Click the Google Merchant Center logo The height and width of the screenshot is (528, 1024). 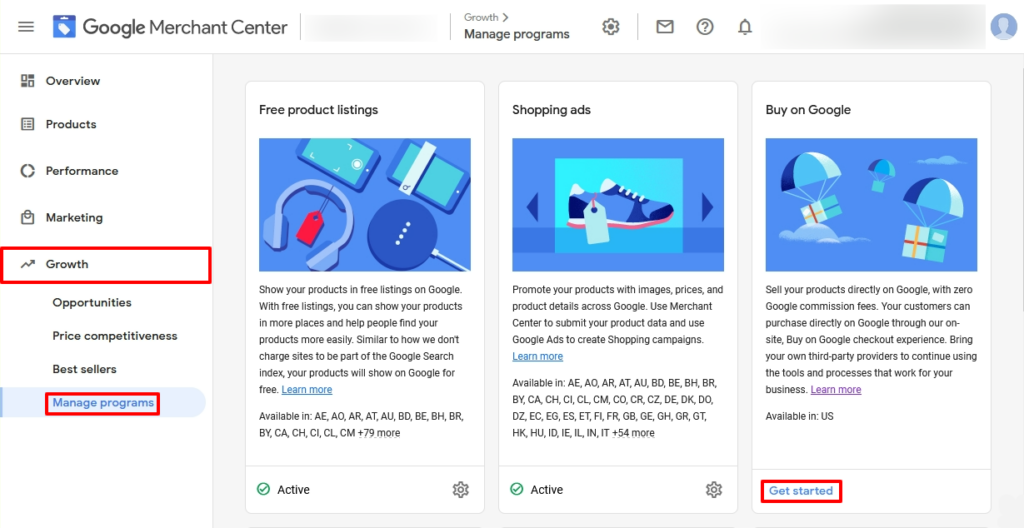[170, 27]
